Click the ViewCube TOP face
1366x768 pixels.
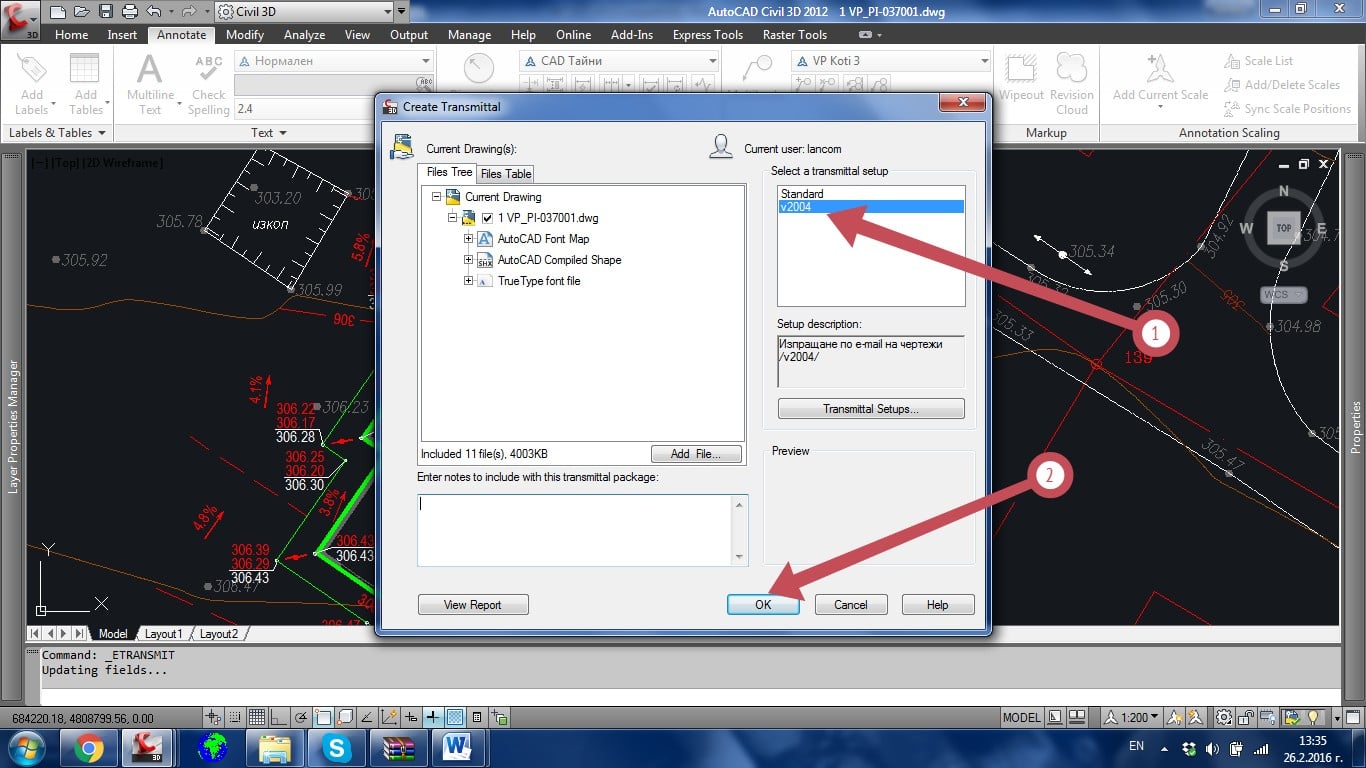pos(1283,228)
